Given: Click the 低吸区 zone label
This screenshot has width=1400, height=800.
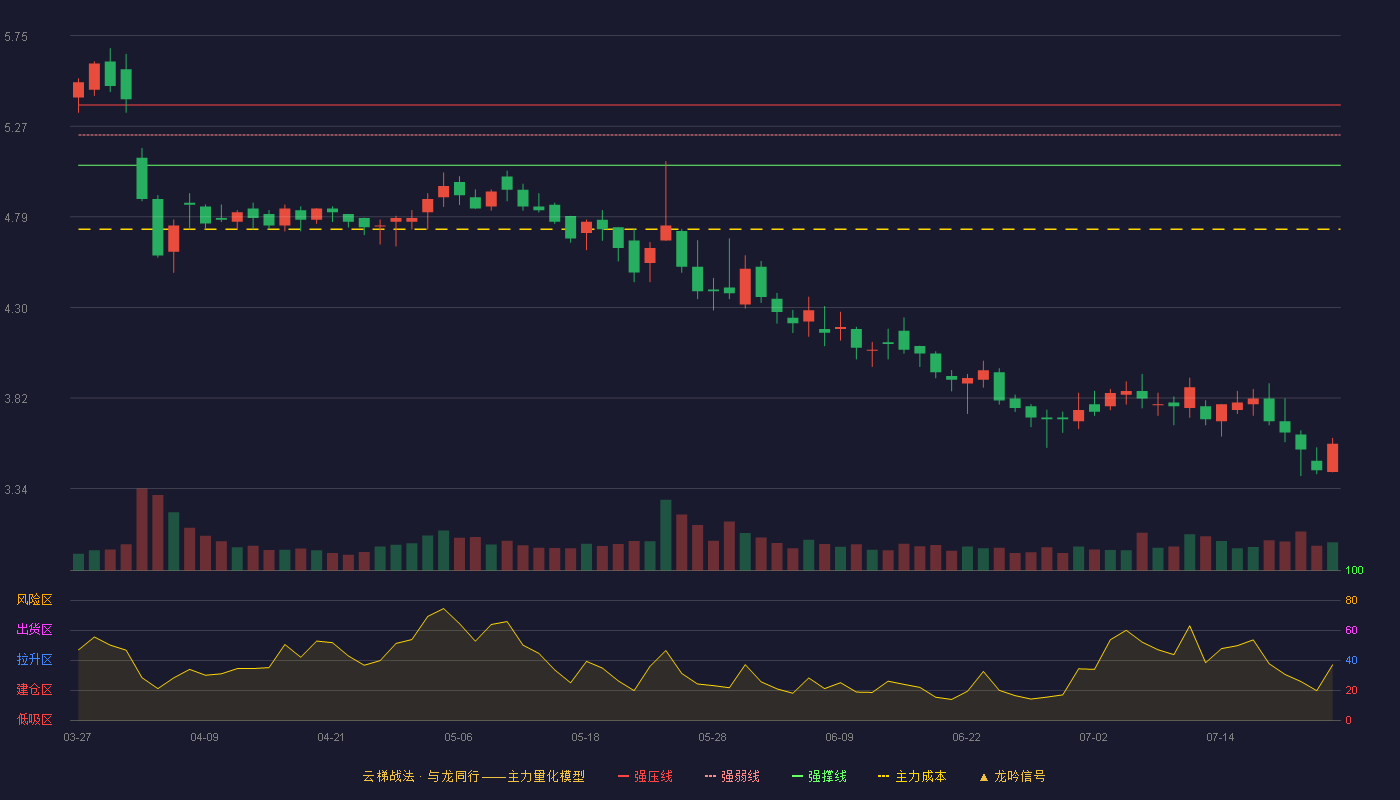Looking at the screenshot, I should pos(34,719).
